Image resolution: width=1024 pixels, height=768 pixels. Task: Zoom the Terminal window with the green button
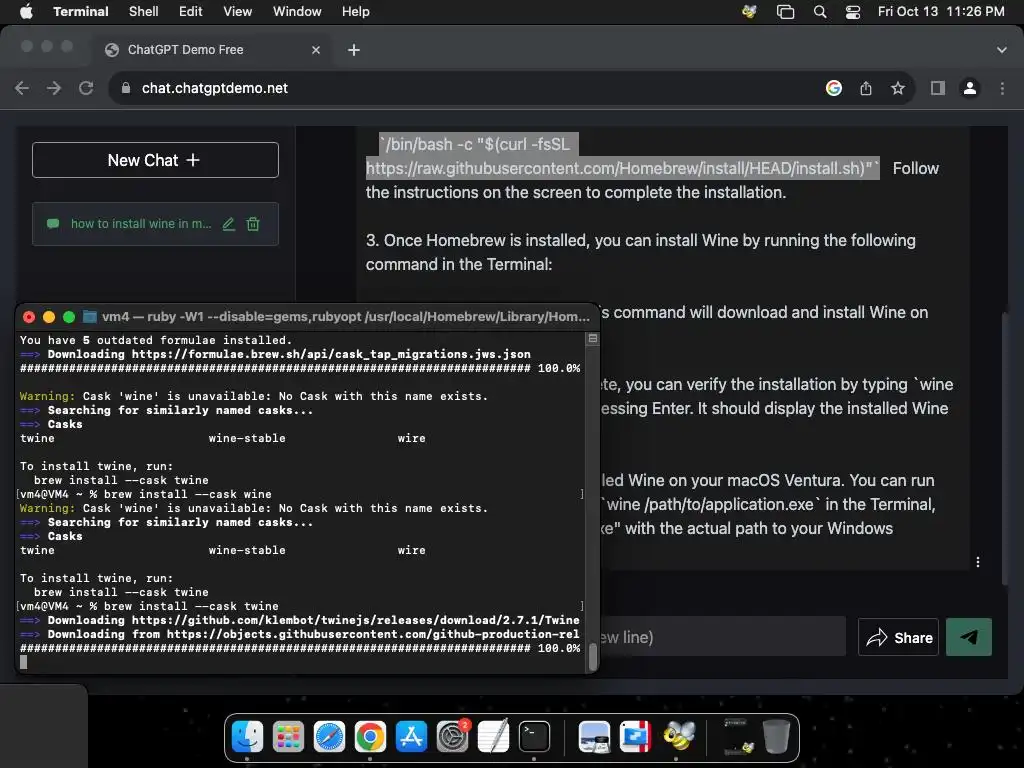point(69,317)
